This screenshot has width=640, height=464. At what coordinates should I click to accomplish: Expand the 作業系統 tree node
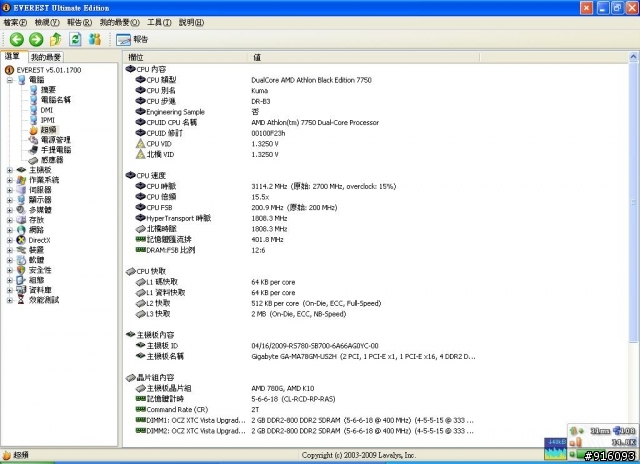10,180
